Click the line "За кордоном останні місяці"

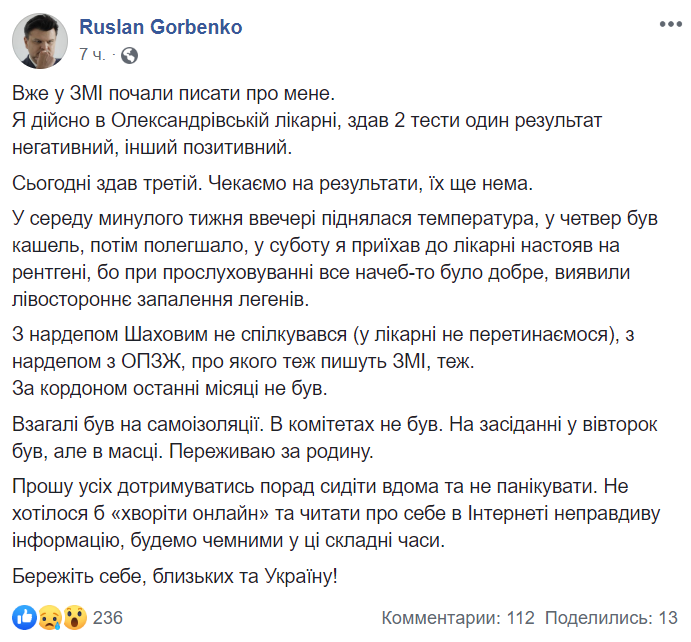170,388
